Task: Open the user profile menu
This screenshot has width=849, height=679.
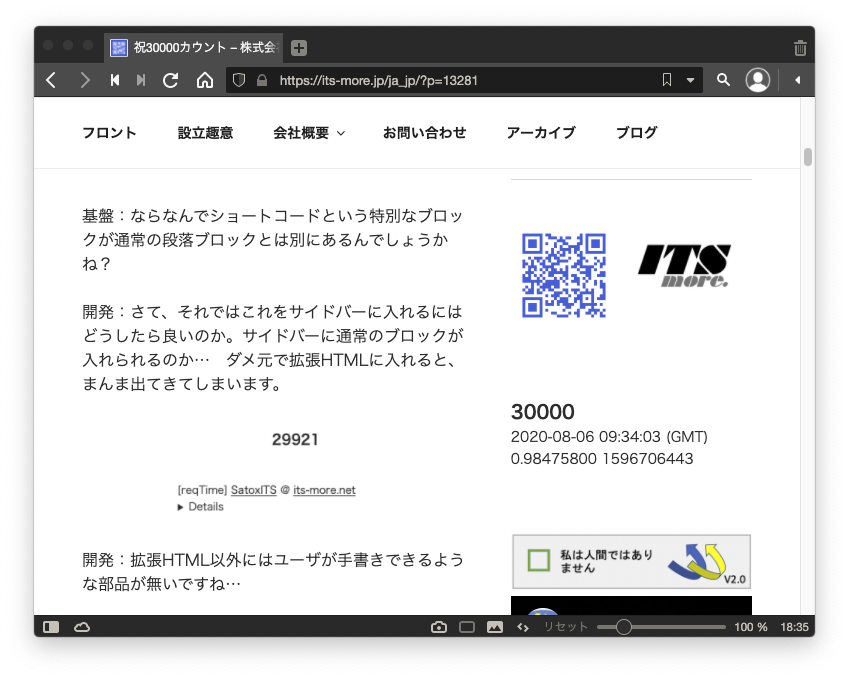Action: (758, 80)
